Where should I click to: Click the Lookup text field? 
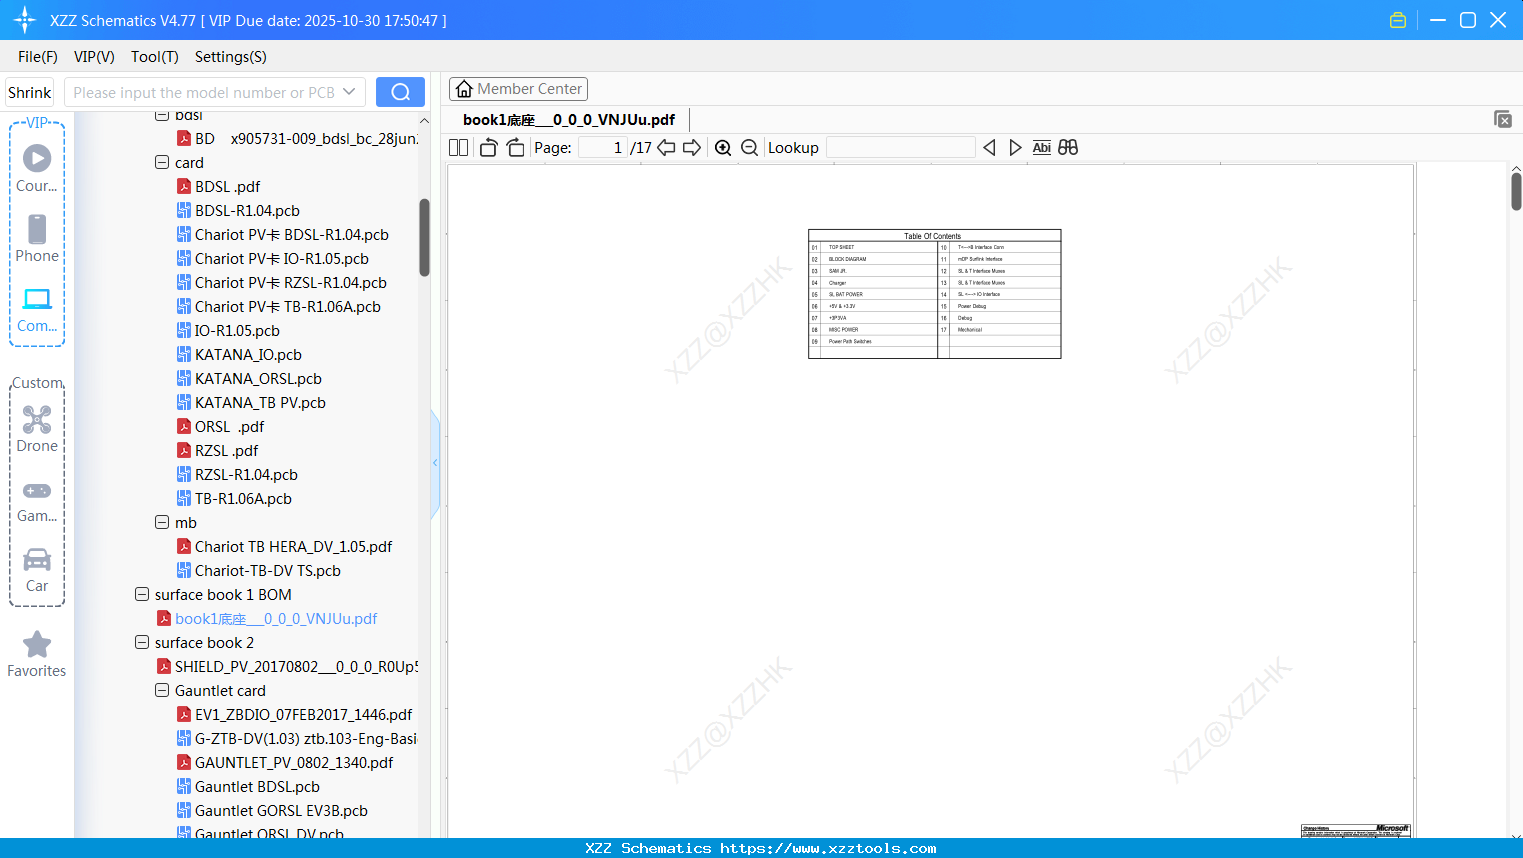click(x=900, y=148)
